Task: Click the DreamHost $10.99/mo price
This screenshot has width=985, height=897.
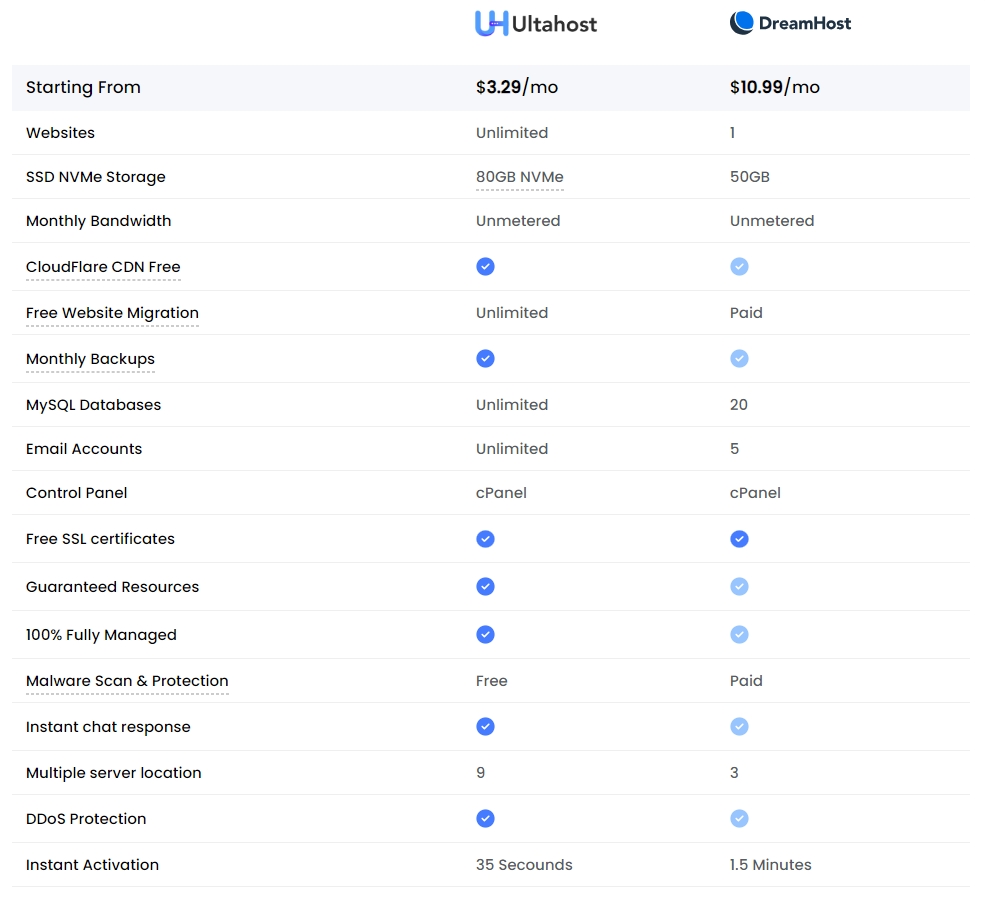Action: click(774, 88)
